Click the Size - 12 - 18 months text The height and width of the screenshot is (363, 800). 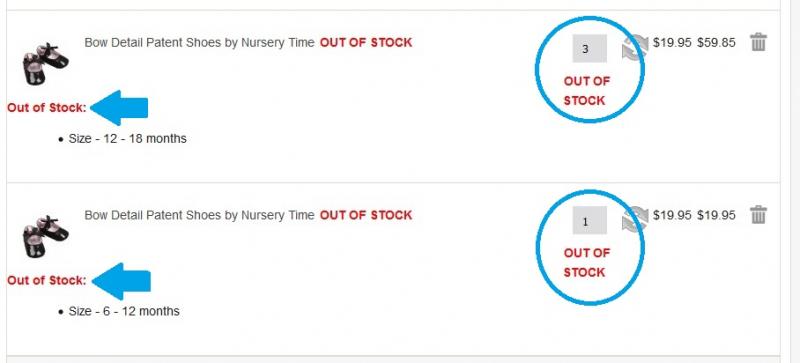point(128,138)
